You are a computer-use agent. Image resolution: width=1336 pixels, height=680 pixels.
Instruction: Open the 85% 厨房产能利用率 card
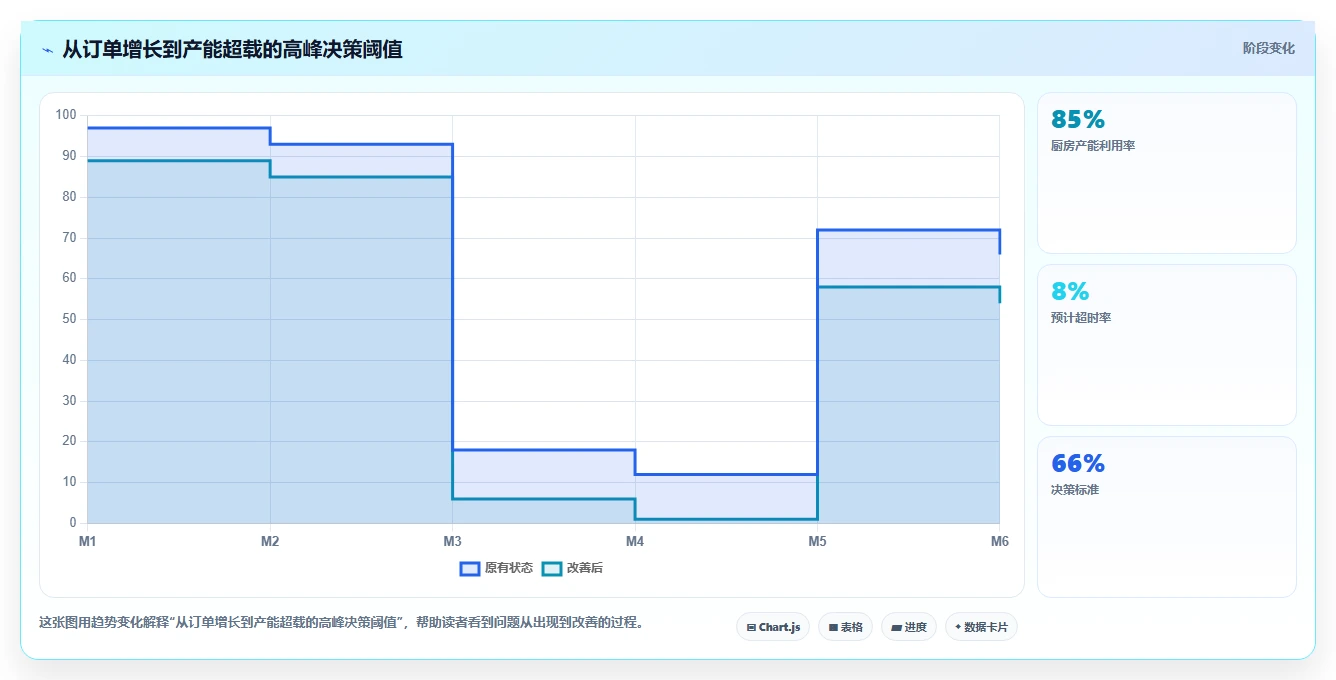pyautogui.click(x=1167, y=173)
